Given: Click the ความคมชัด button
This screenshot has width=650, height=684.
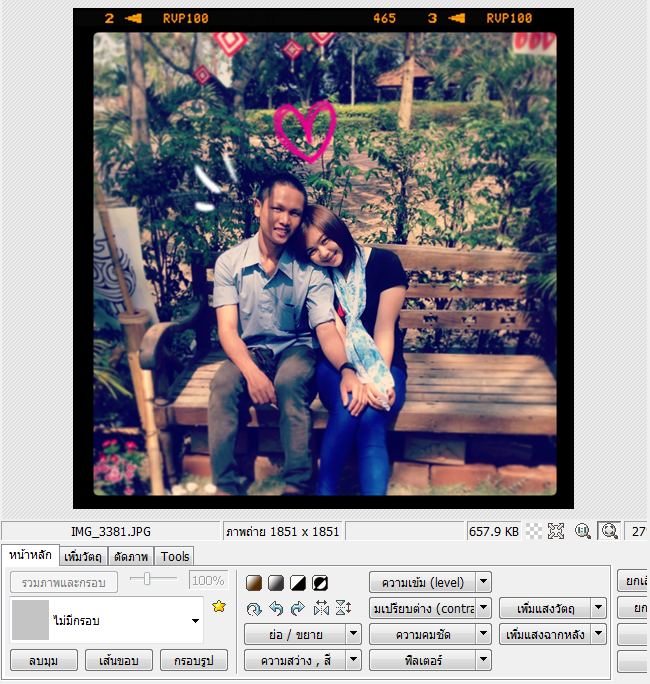Looking at the screenshot, I should coord(421,634).
